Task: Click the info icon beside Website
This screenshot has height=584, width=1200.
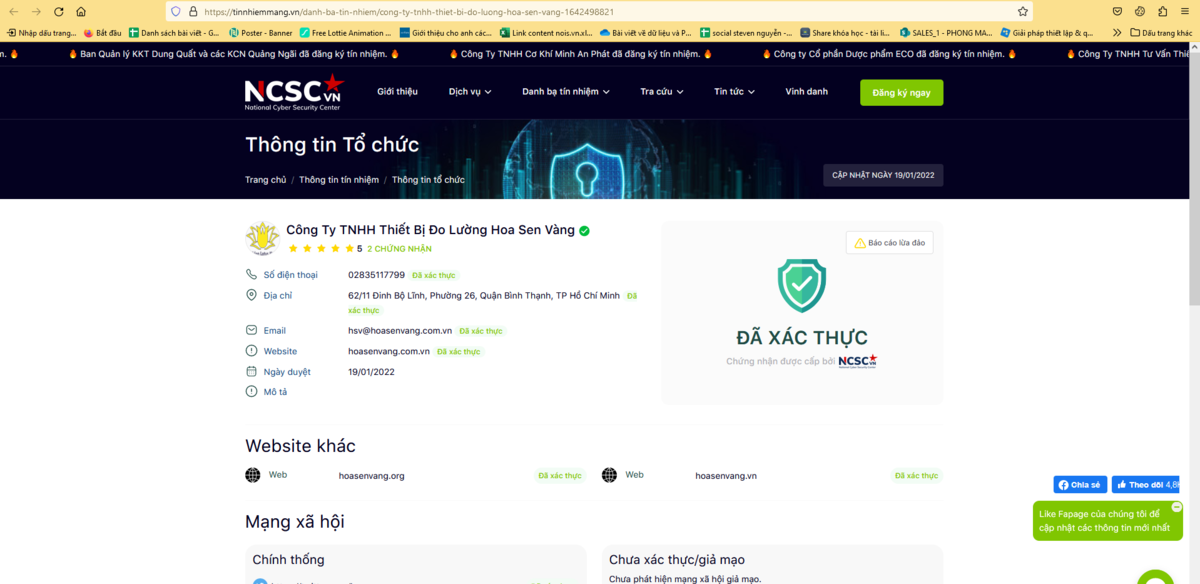Action: 252,351
